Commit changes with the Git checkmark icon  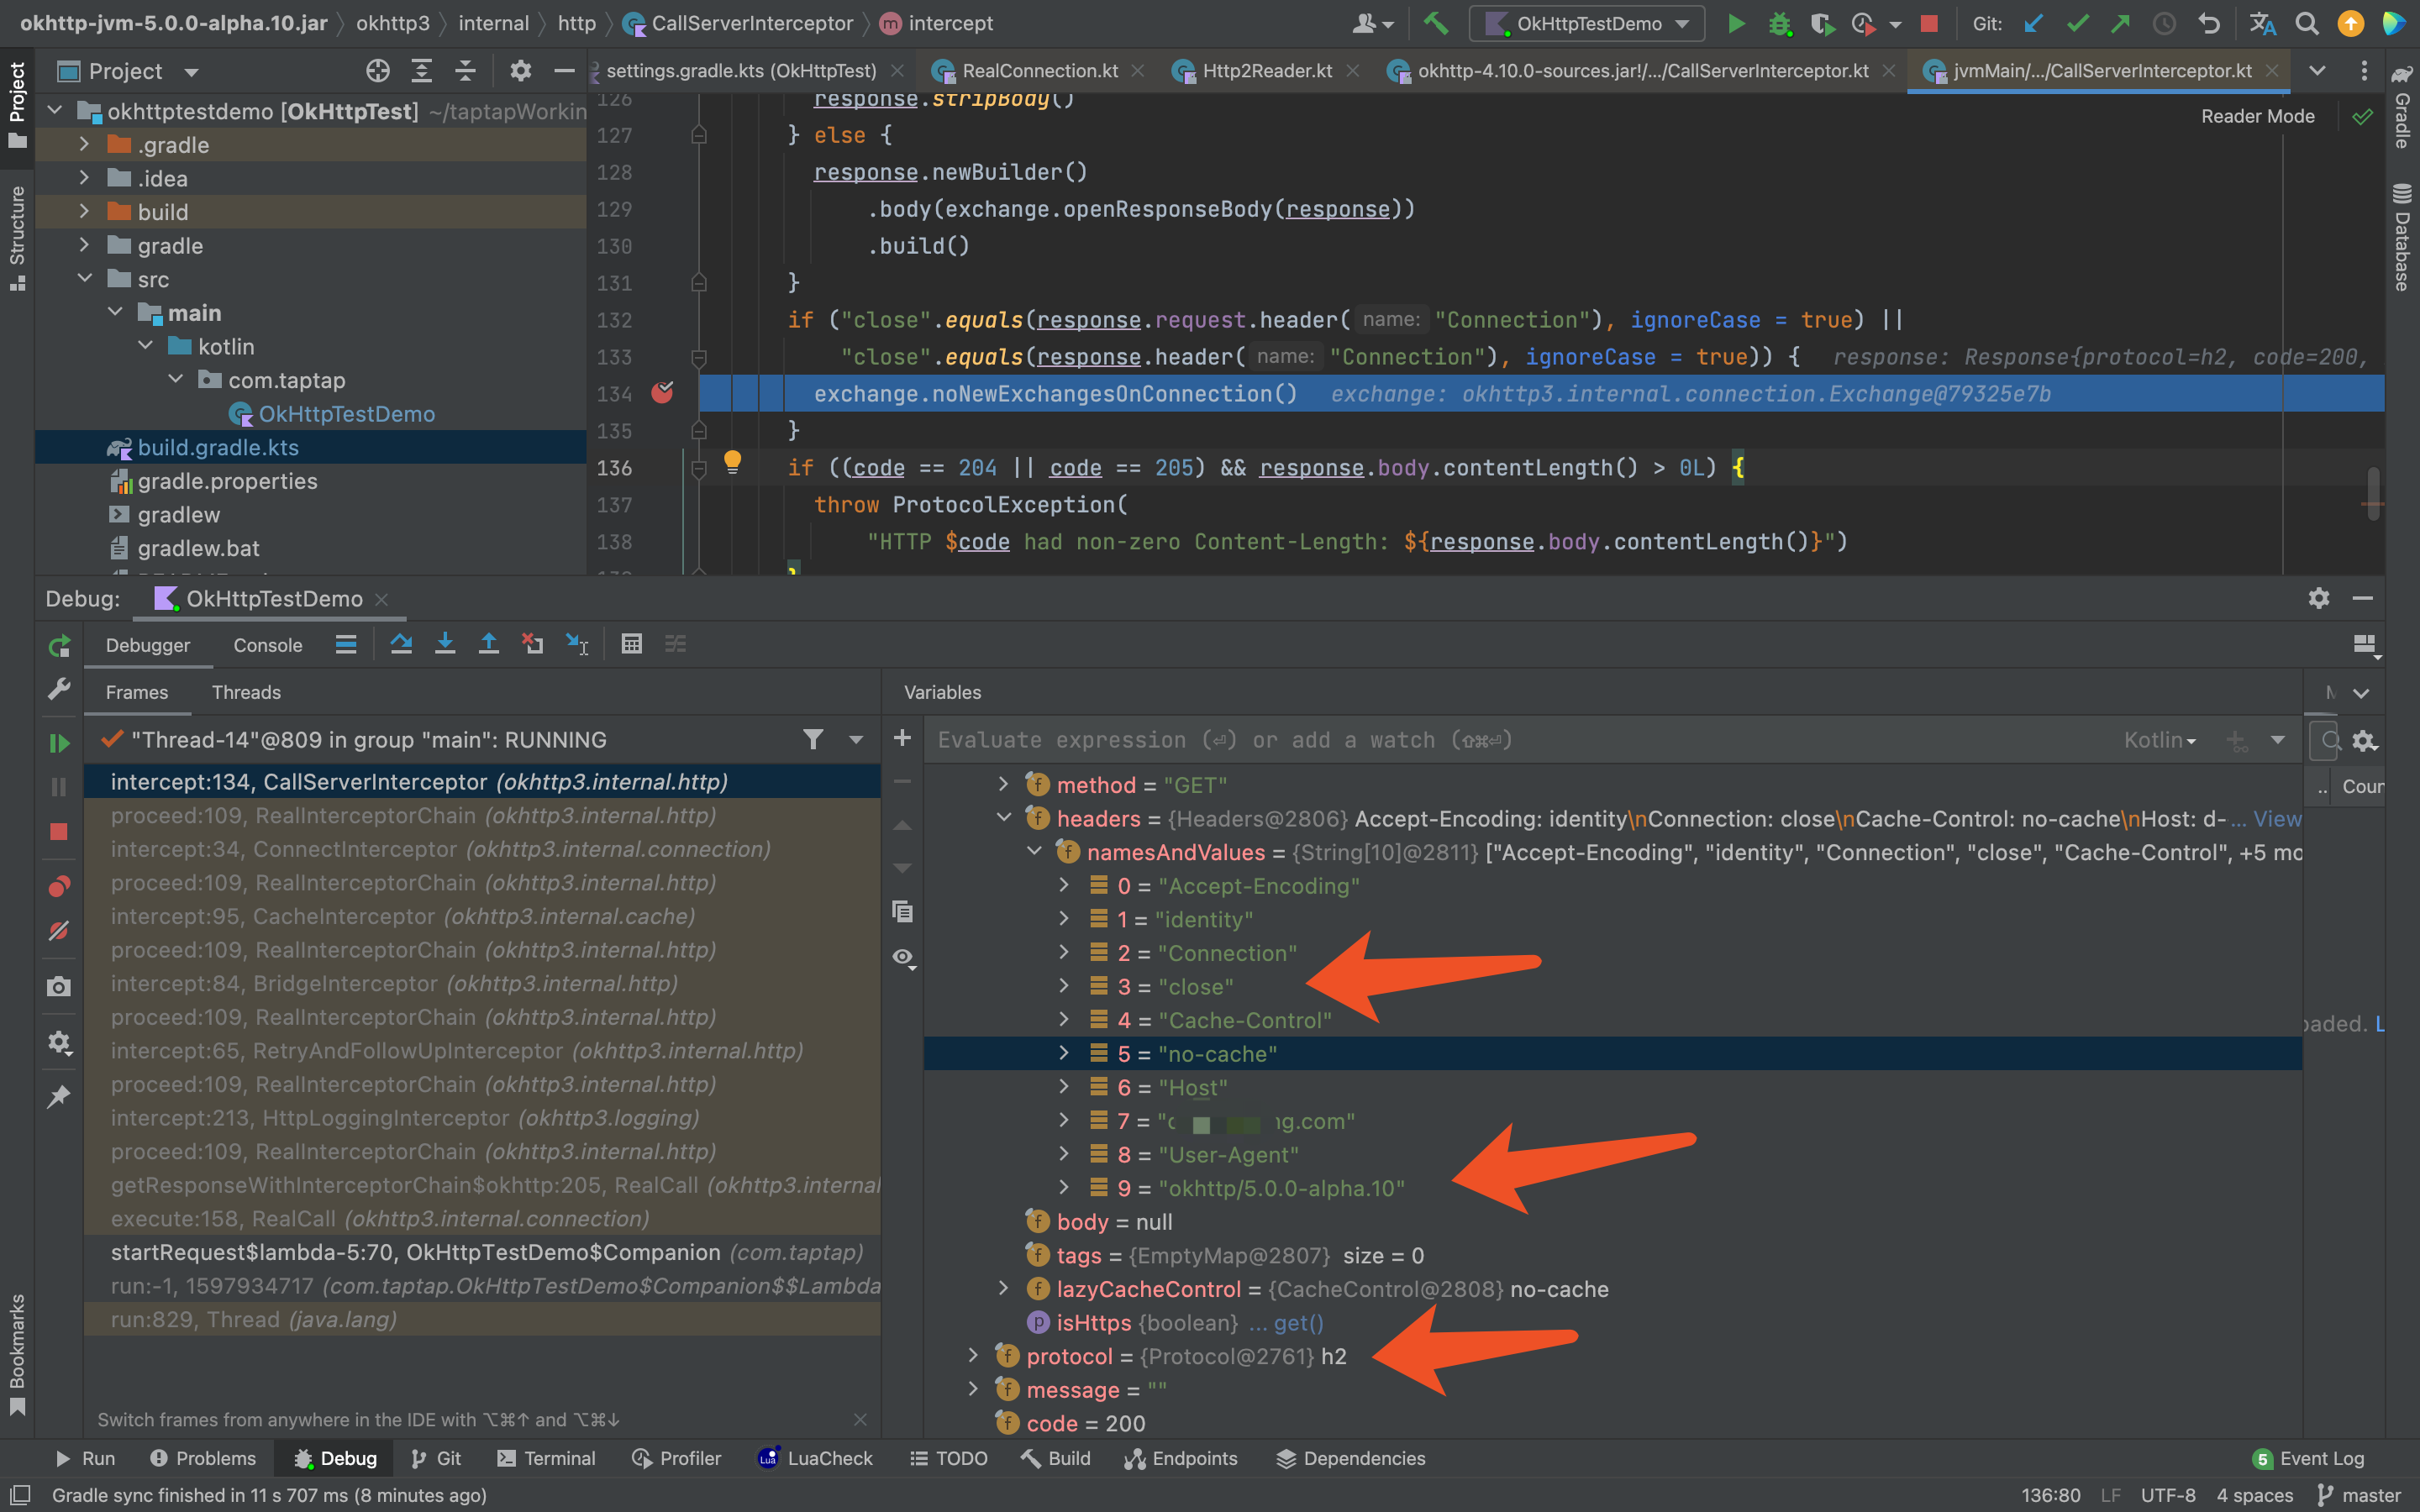[x=2078, y=23]
